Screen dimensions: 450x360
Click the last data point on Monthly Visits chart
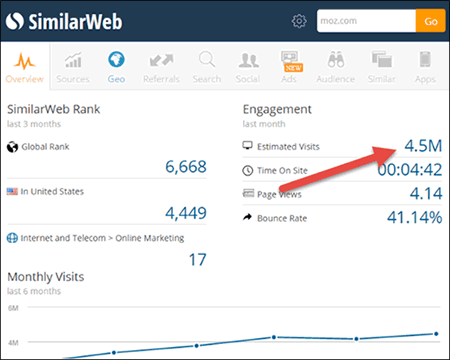436,334
